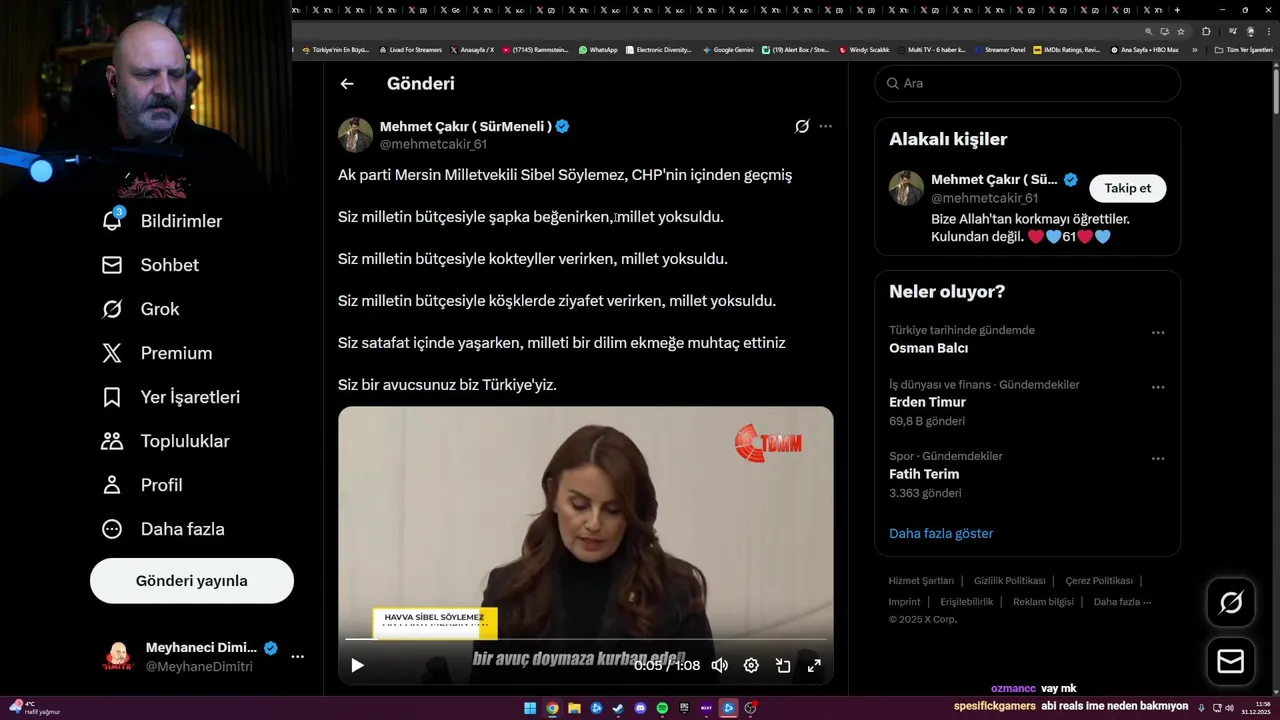Open the floating Grok button
This screenshot has width=1280, height=720.
(x=1230, y=602)
